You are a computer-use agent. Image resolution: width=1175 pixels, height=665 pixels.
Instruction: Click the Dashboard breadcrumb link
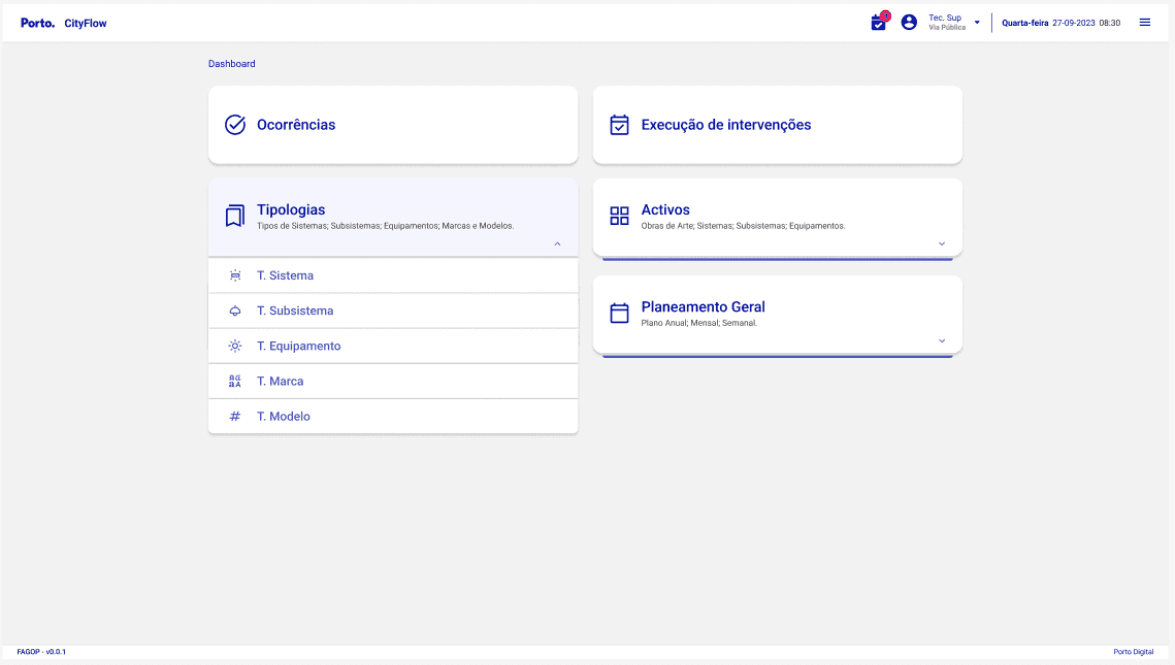232,64
